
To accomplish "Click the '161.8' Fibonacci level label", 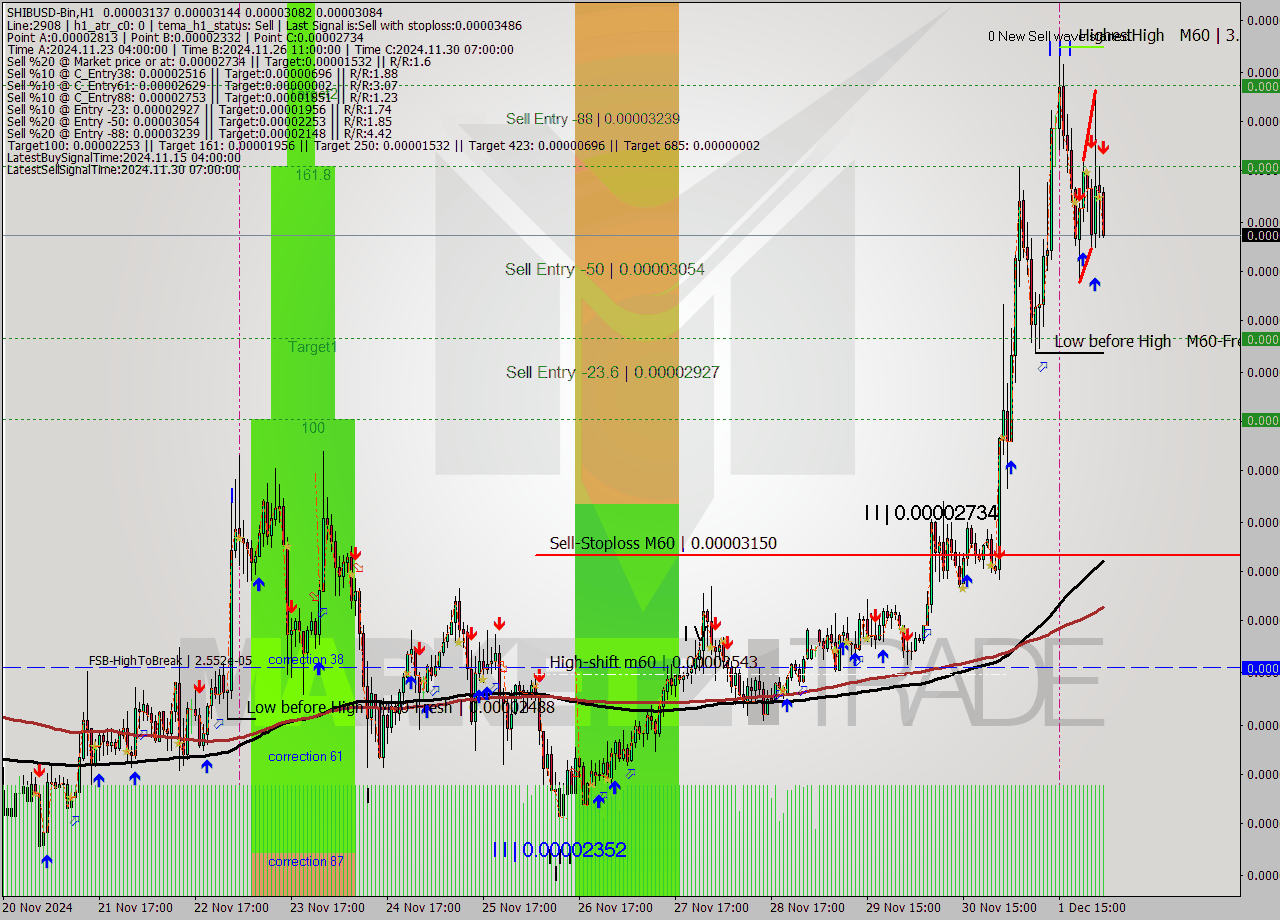I will pyautogui.click(x=313, y=175).
